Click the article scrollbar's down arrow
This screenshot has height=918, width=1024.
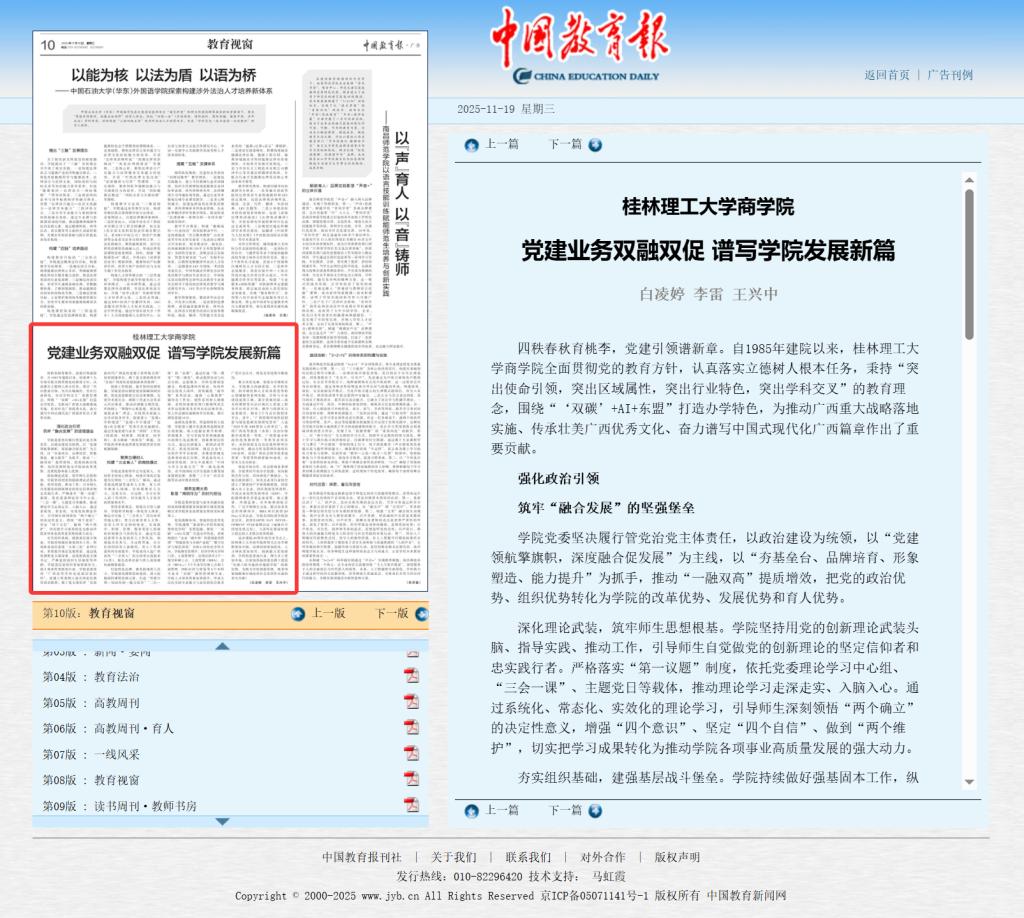(969, 781)
